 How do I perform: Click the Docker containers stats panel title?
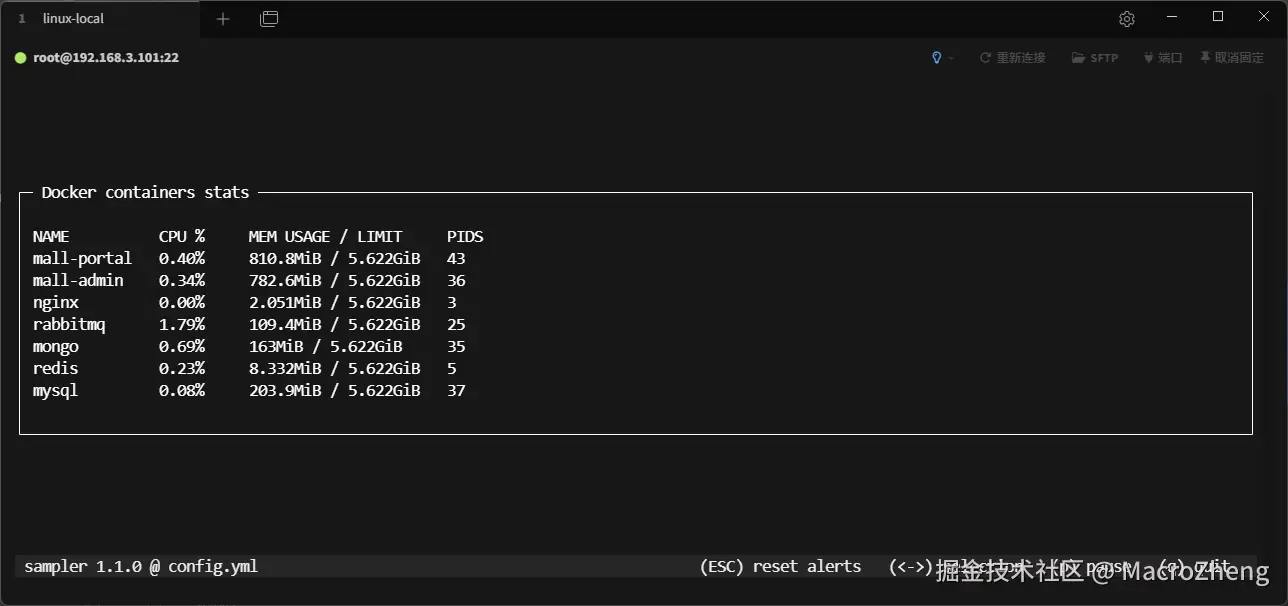145,192
